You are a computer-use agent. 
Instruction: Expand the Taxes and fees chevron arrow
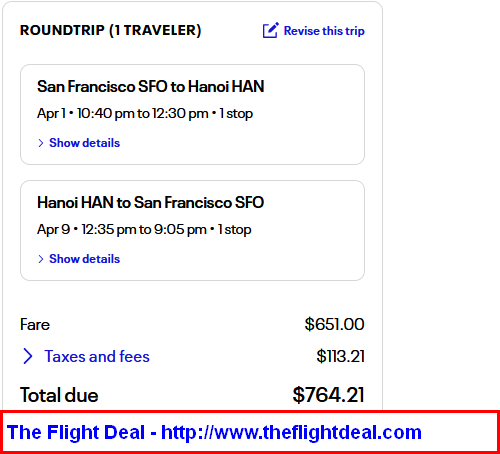click(x=28, y=356)
